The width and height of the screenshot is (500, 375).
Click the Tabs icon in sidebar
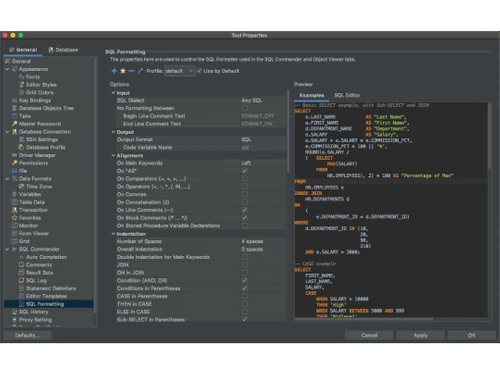point(14,116)
